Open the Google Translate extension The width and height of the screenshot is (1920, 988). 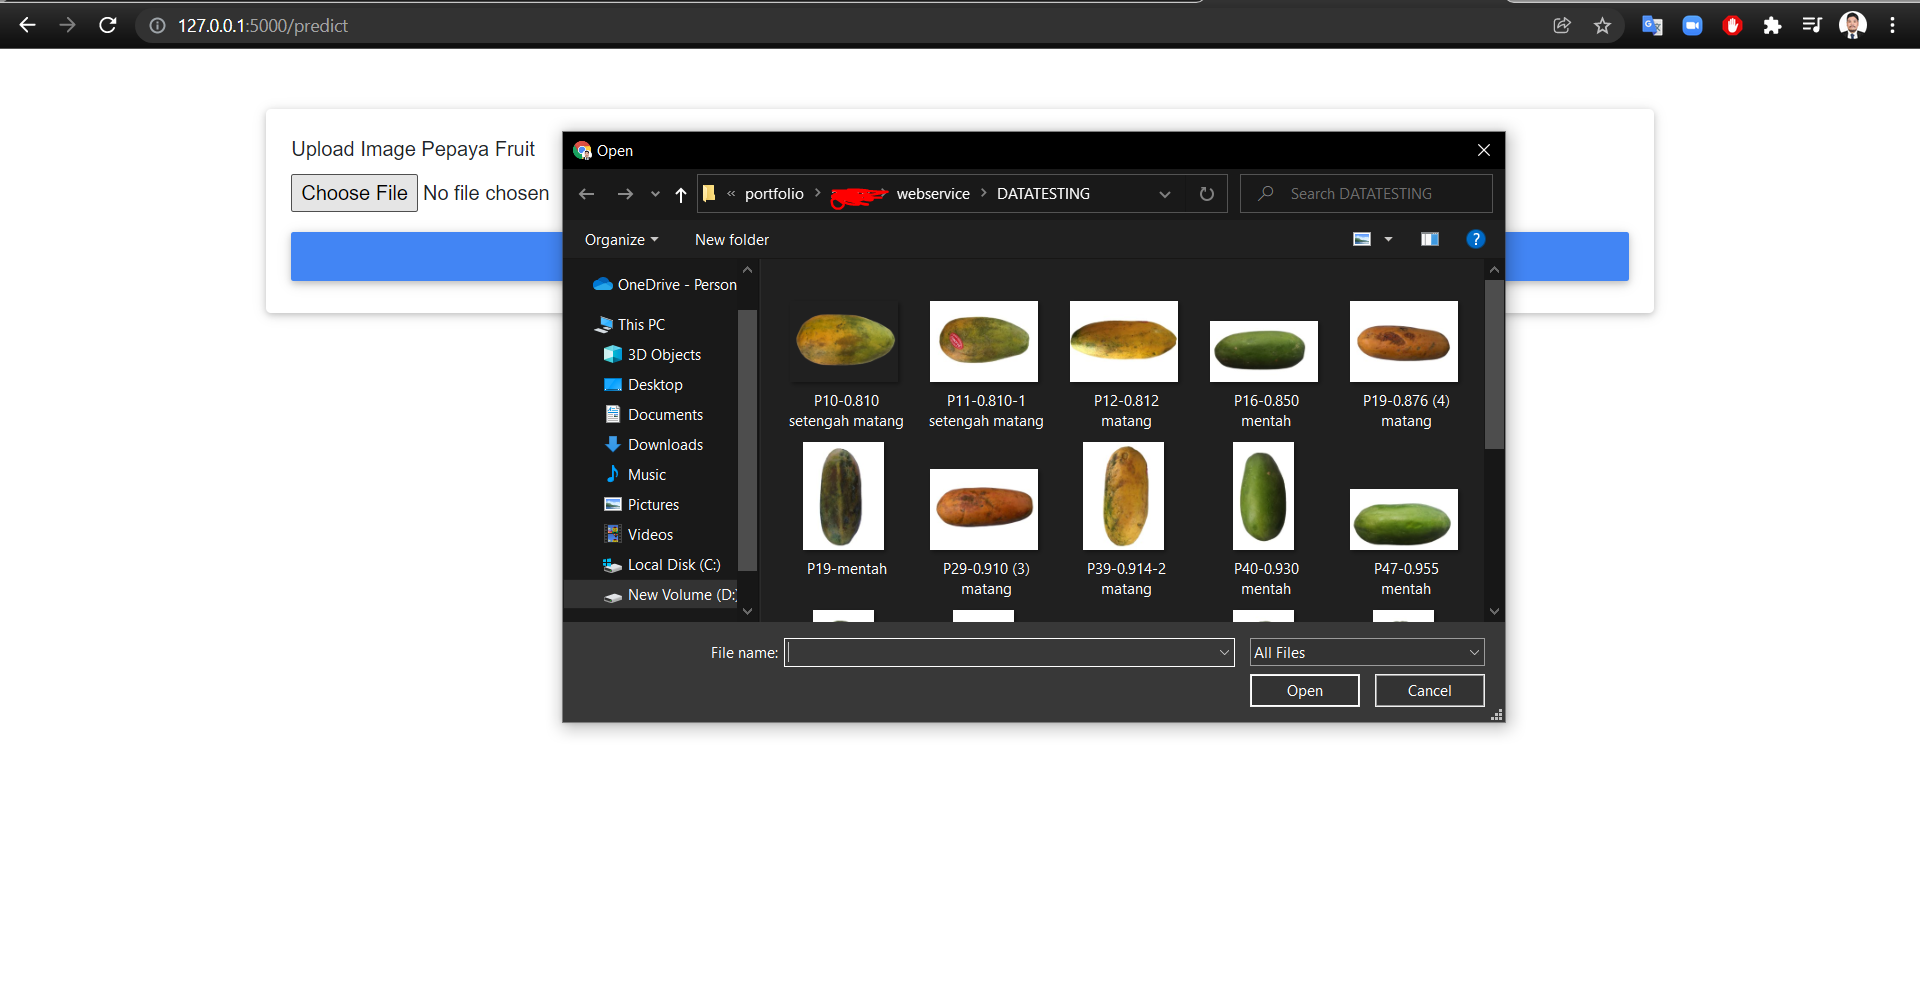tap(1652, 25)
